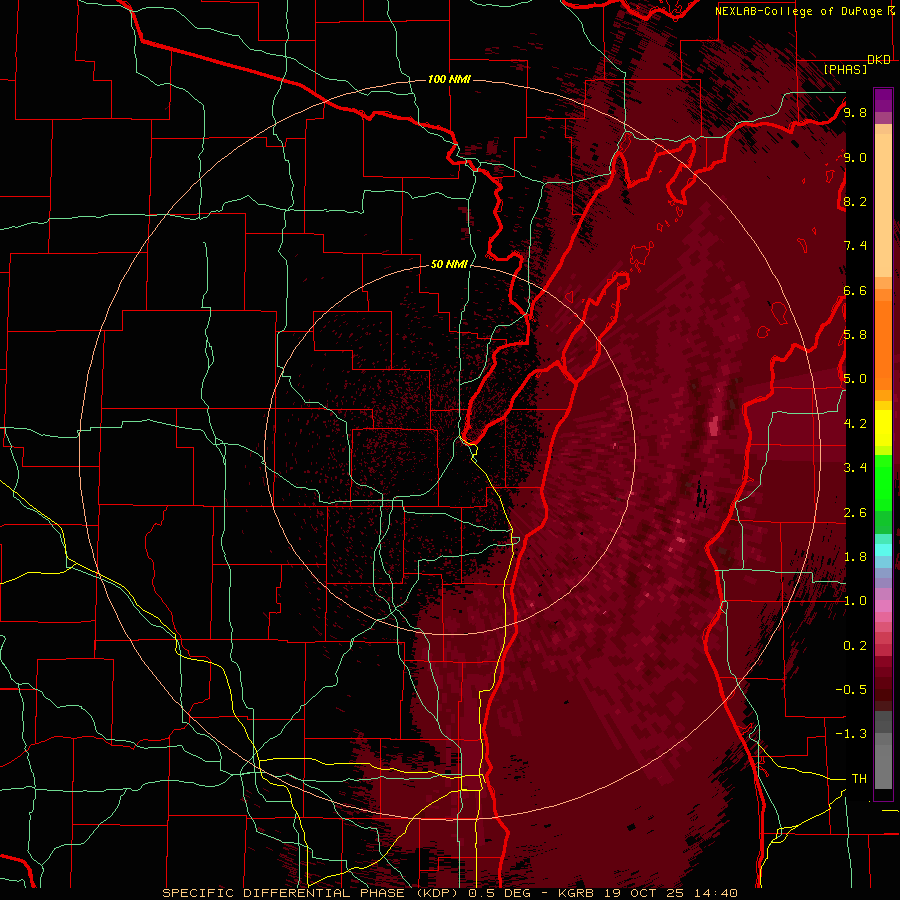900x900 pixels.
Task: Click the TH threshold label on the scale
Action: 859,778
